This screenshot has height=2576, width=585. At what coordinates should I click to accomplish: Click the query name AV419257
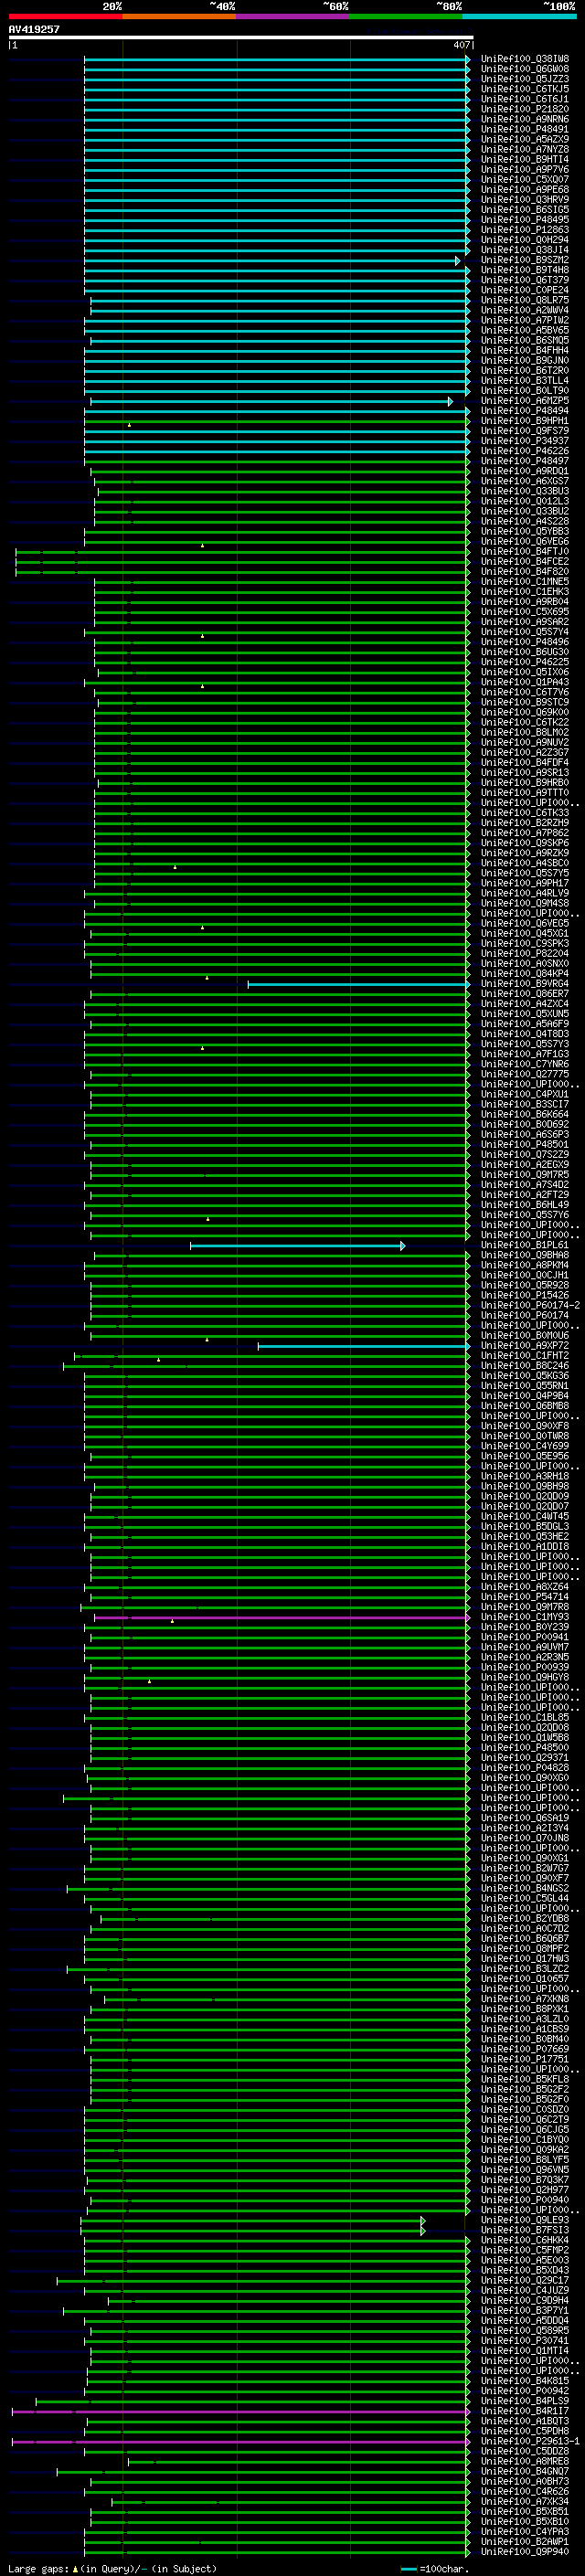pos(34,29)
